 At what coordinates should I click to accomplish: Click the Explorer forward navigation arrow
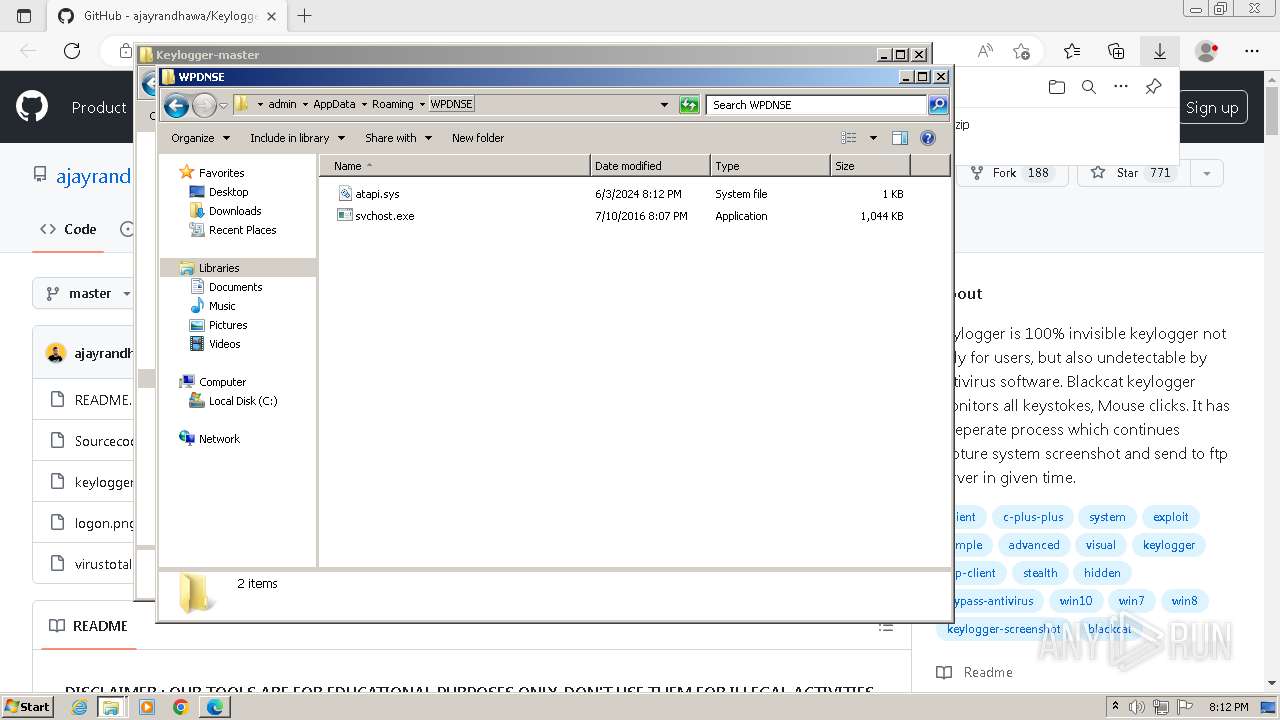coord(204,105)
